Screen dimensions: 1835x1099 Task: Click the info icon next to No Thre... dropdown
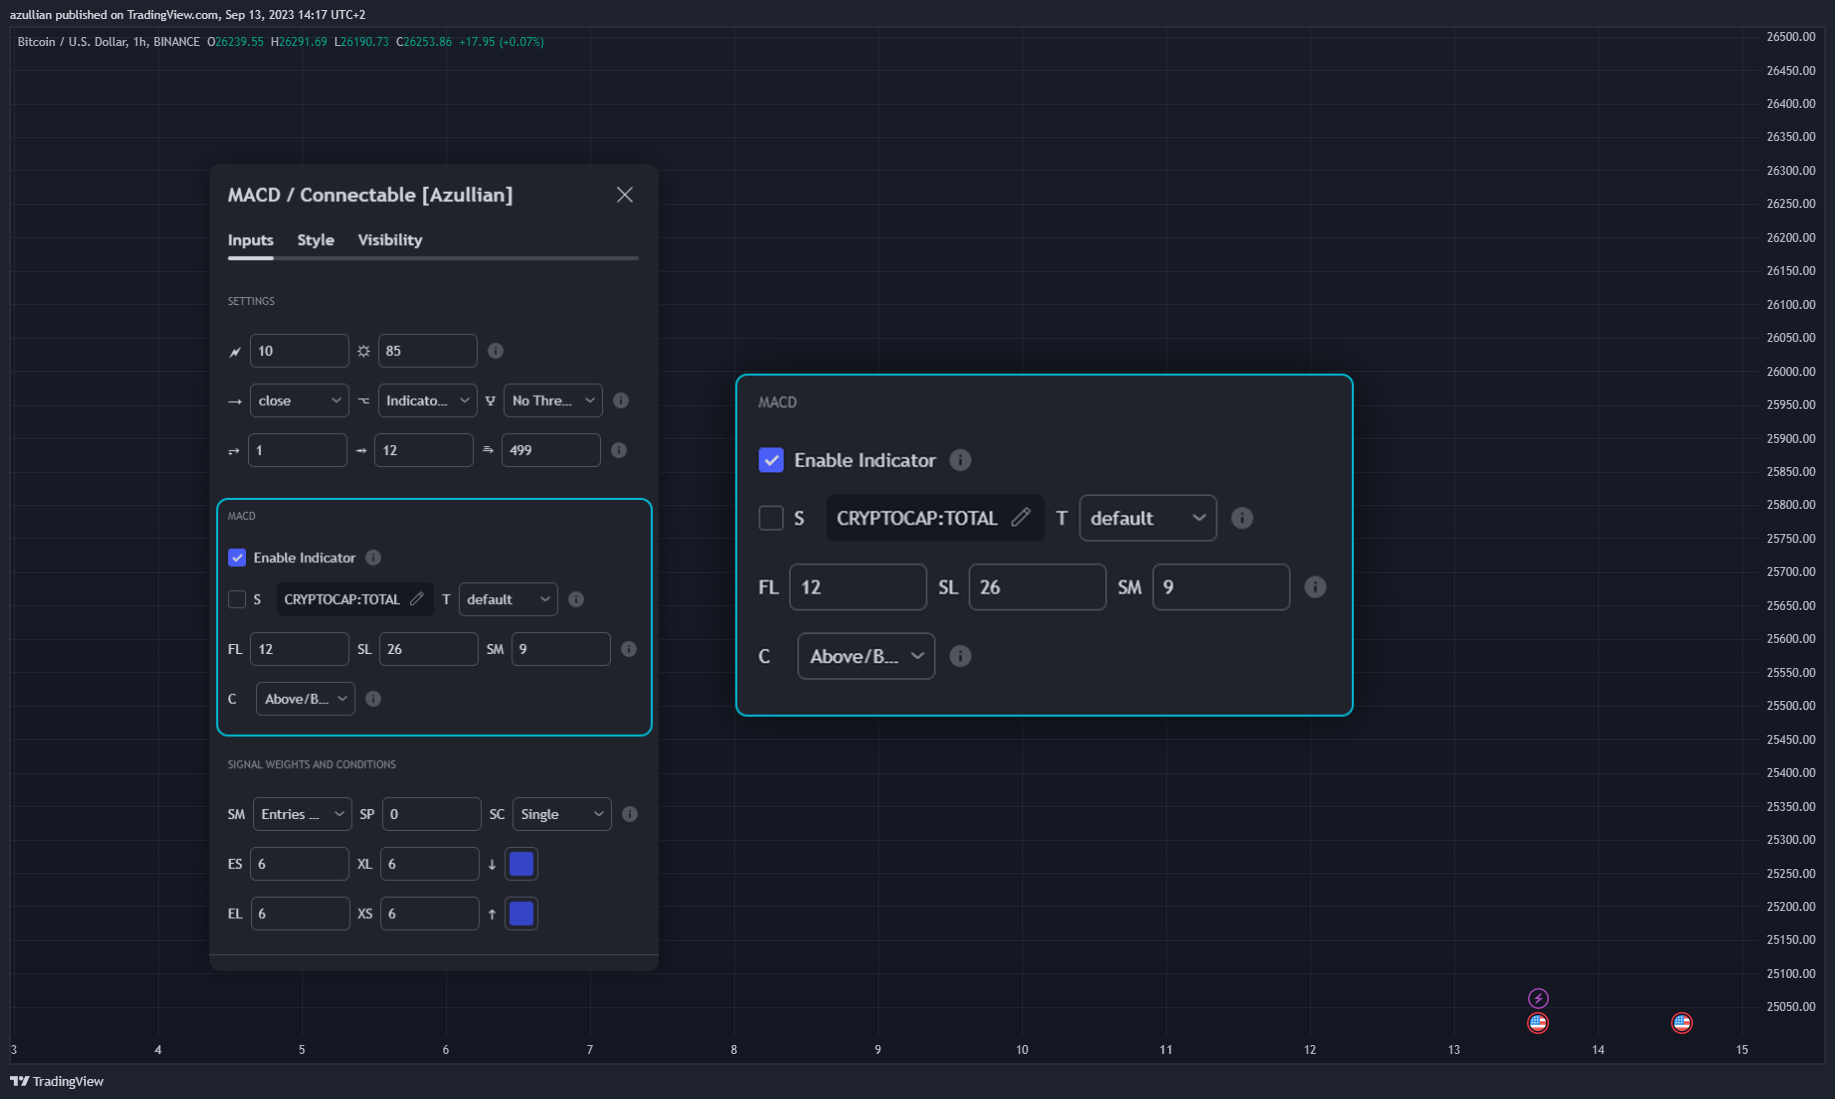[621, 400]
